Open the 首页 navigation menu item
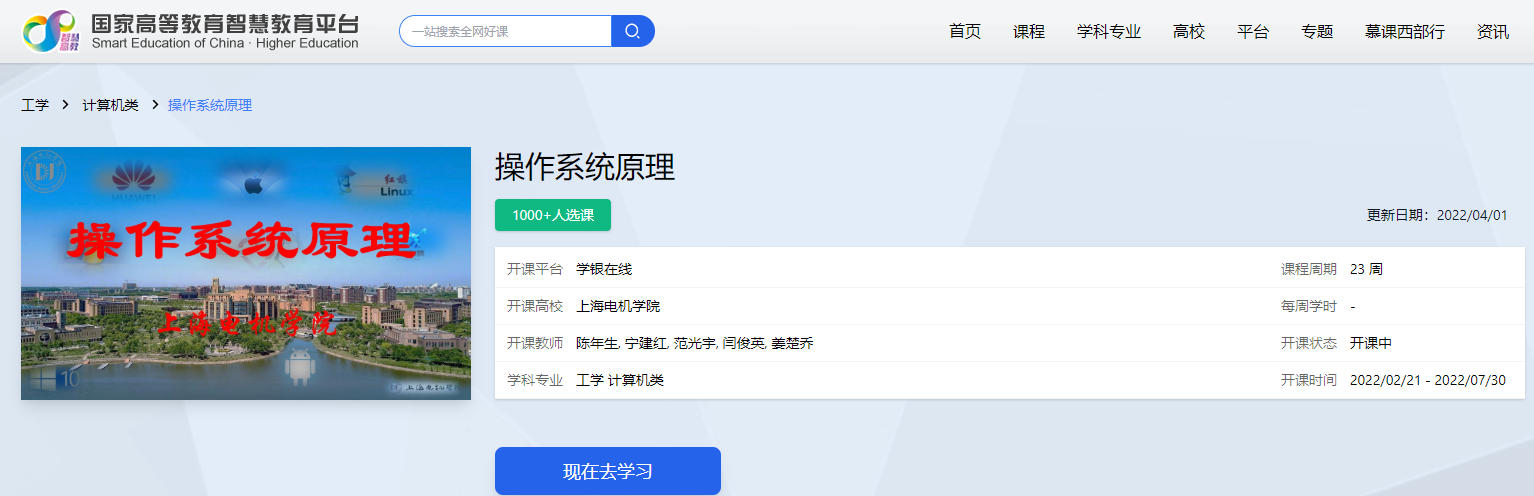The image size is (1534, 496). point(965,32)
